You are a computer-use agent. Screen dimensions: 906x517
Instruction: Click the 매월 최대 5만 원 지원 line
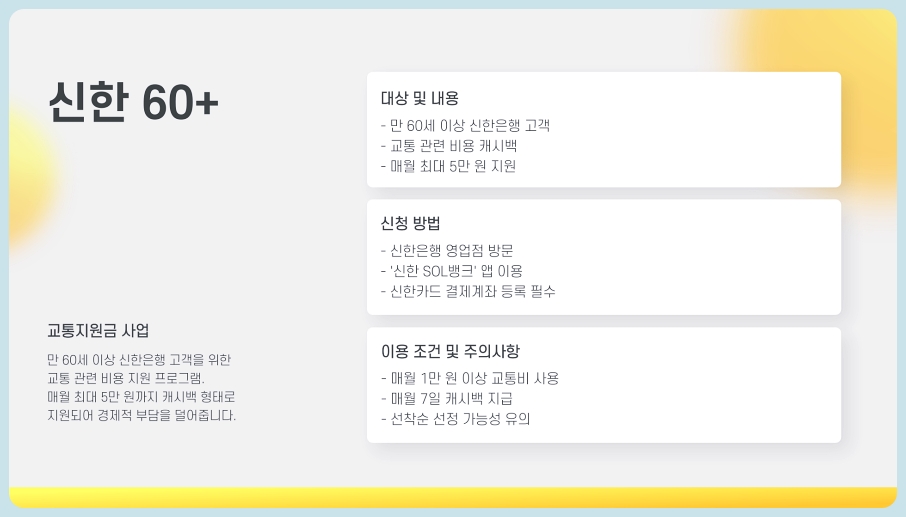coord(448,166)
